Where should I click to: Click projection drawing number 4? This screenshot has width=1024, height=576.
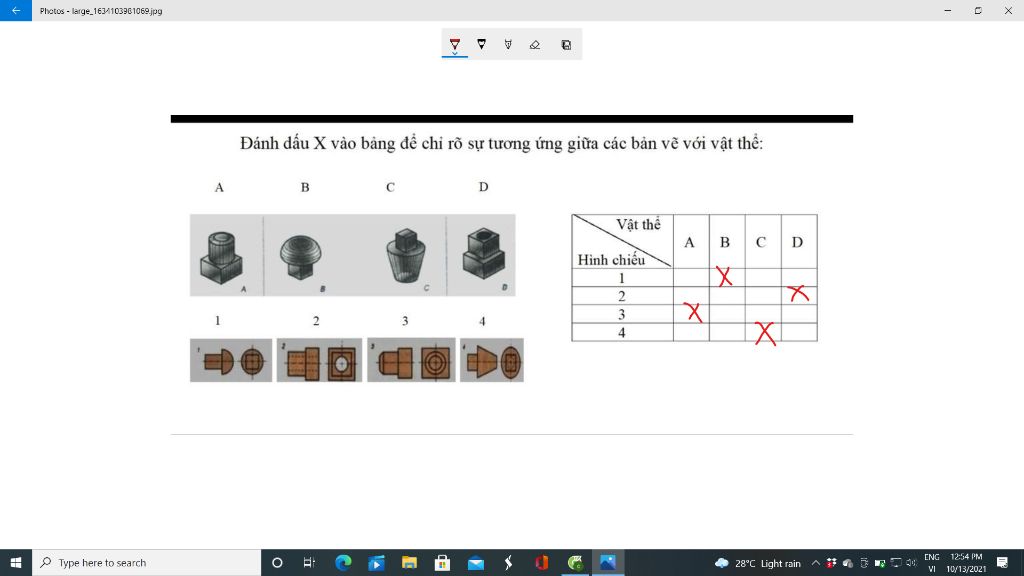tap(492, 360)
